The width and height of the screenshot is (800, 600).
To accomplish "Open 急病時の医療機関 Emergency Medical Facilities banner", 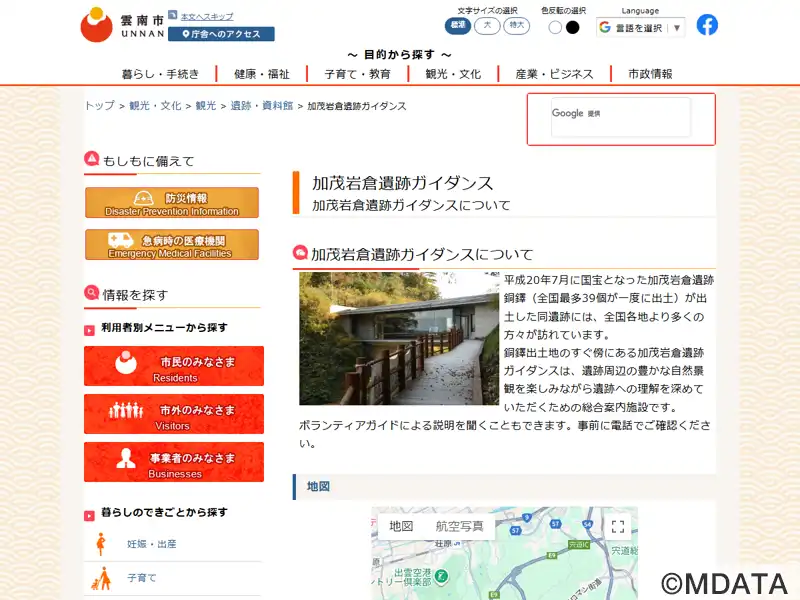I will coord(172,245).
